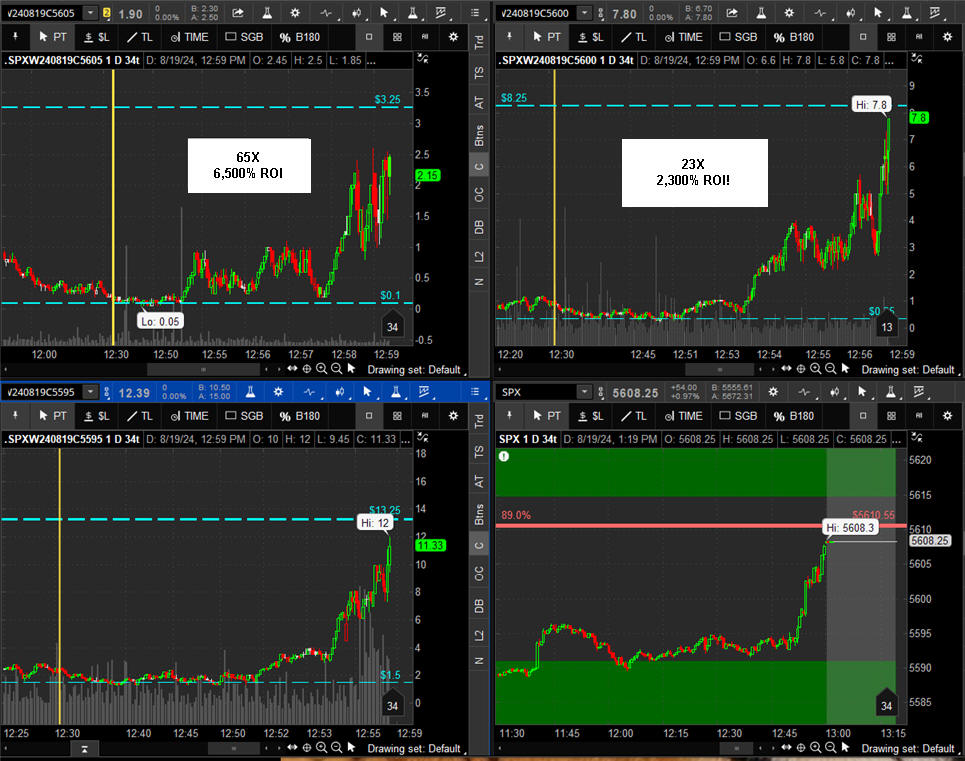Expand the SPX symbol dropdown arrow
Viewport: 965px width, 761px height.
click(584, 392)
